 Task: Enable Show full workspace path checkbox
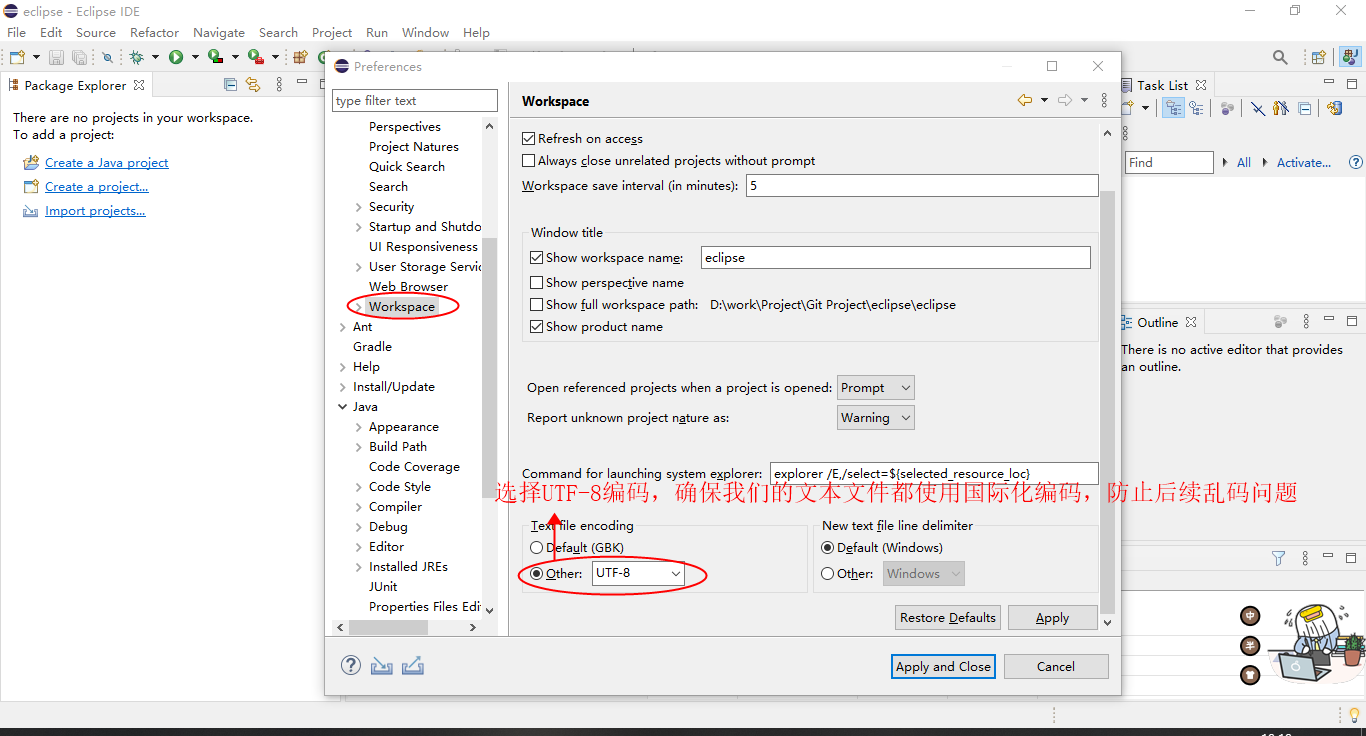(x=537, y=305)
